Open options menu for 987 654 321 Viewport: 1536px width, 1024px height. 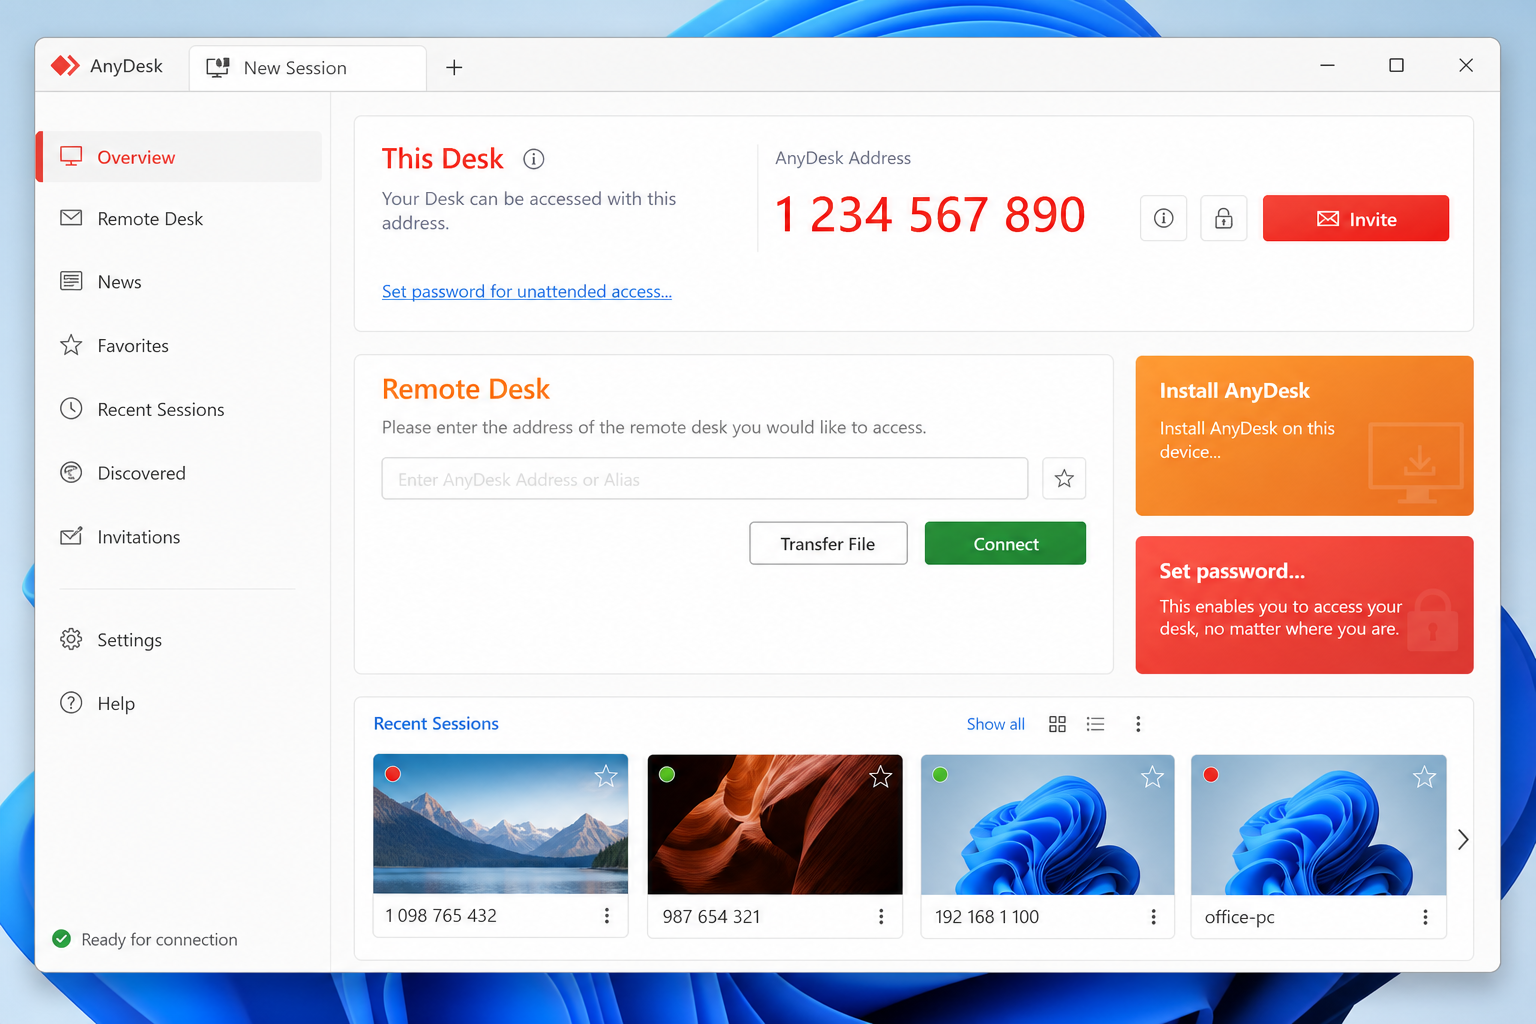[881, 916]
